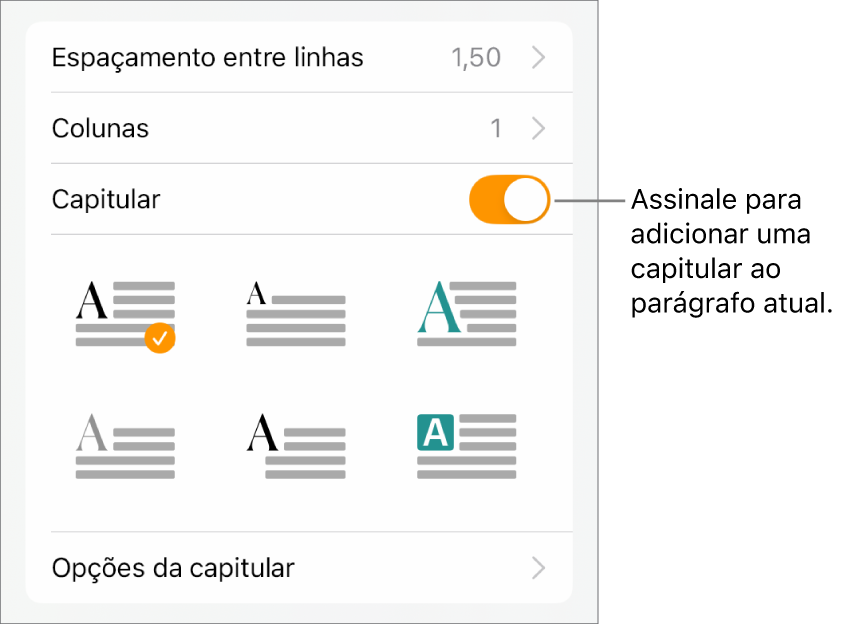Expand Espaçamento entre linhas via its chevron
Image resolution: width=859 pixels, height=625 pixels.
[x=539, y=58]
